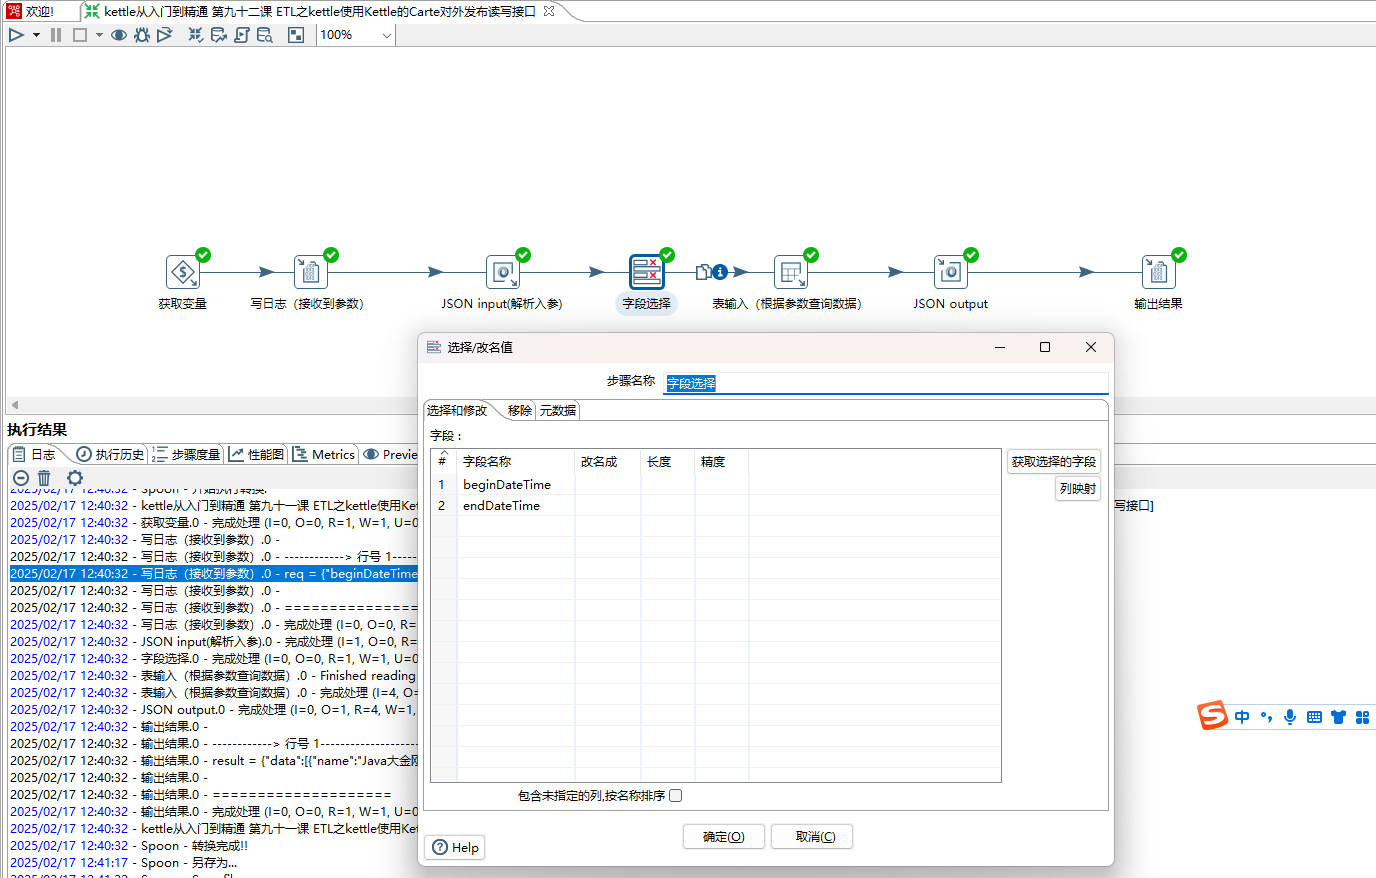Open the run options dropdown arrow
Image resolution: width=1376 pixels, height=878 pixels.
point(36,35)
